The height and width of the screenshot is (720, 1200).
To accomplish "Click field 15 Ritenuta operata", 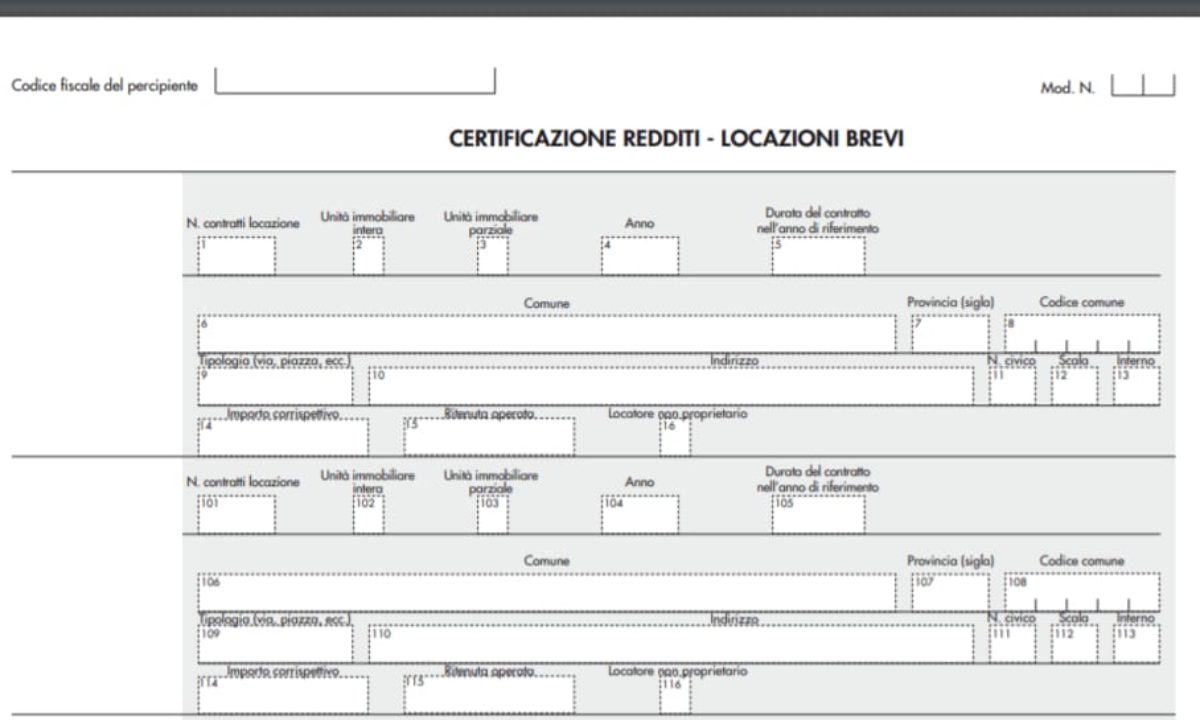I will pos(489,436).
